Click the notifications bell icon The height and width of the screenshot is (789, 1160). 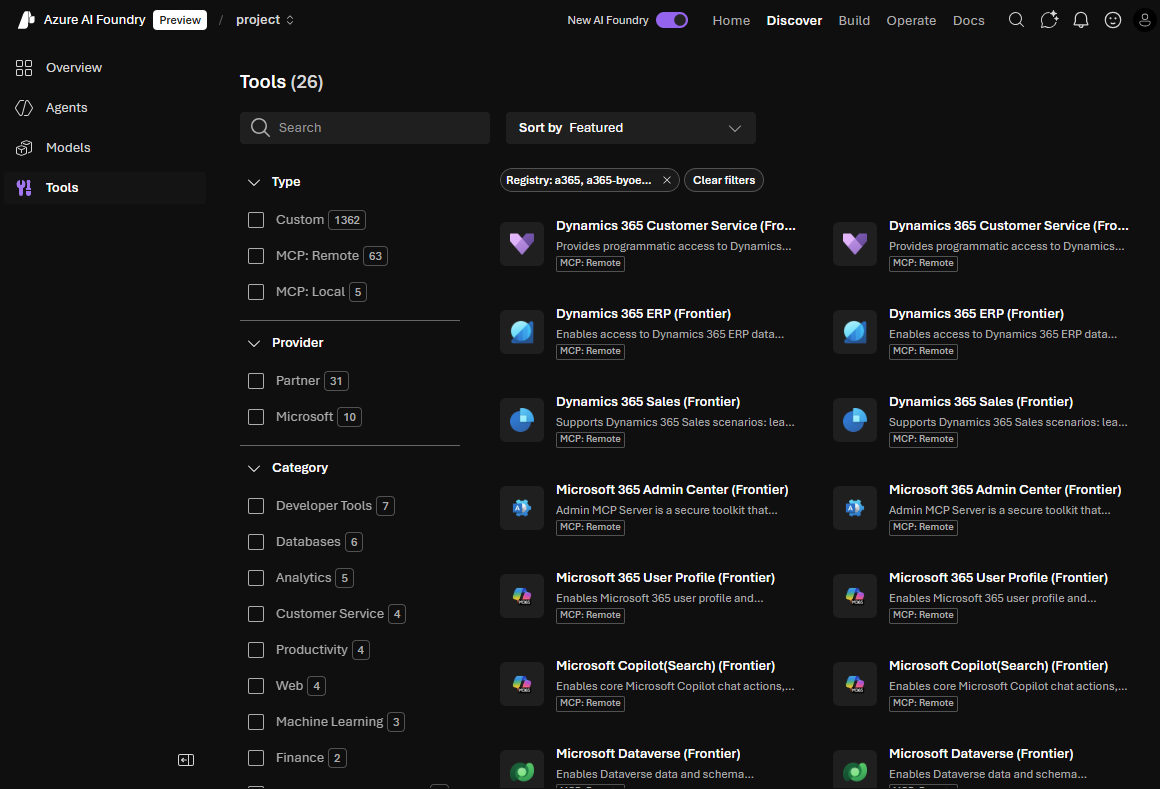pyautogui.click(x=1081, y=19)
